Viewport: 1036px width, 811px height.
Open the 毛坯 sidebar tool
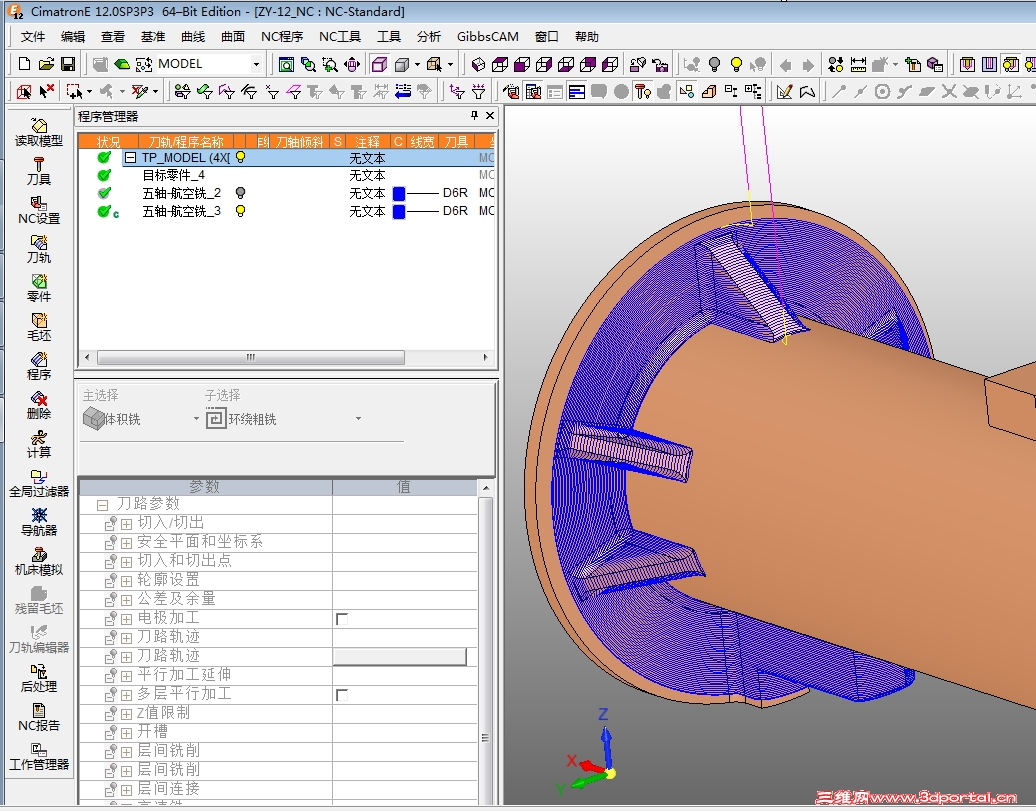click(x=38, y=327)
